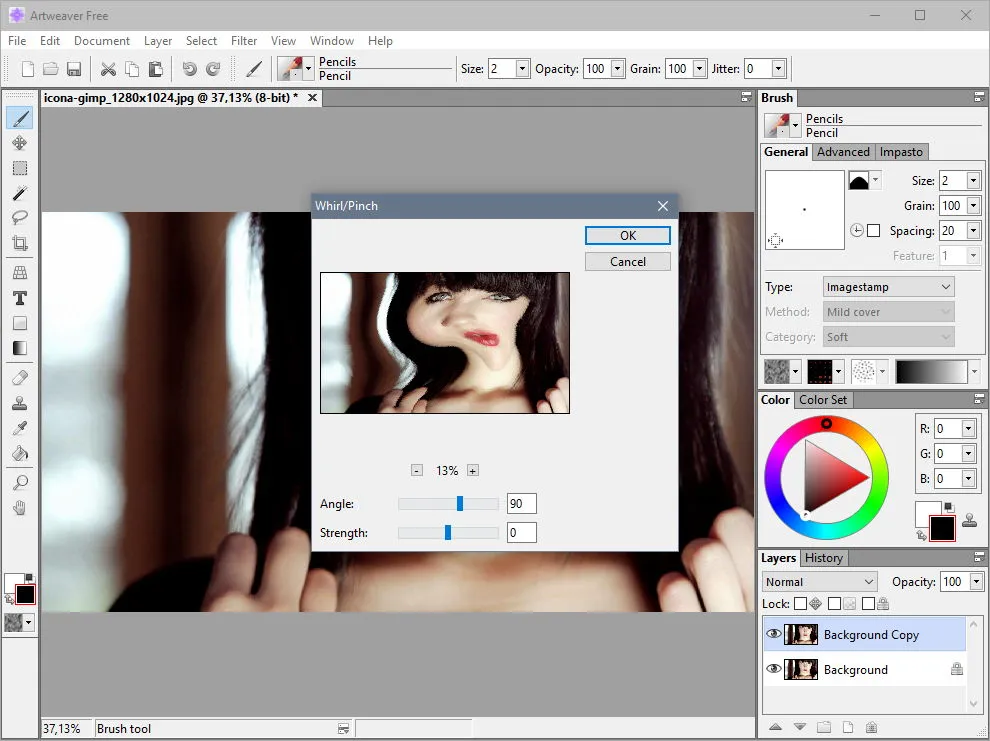Open the brush Type dropdown showing Imagestamp
Screen dimensions: 990x741
(x=888, y=287)
